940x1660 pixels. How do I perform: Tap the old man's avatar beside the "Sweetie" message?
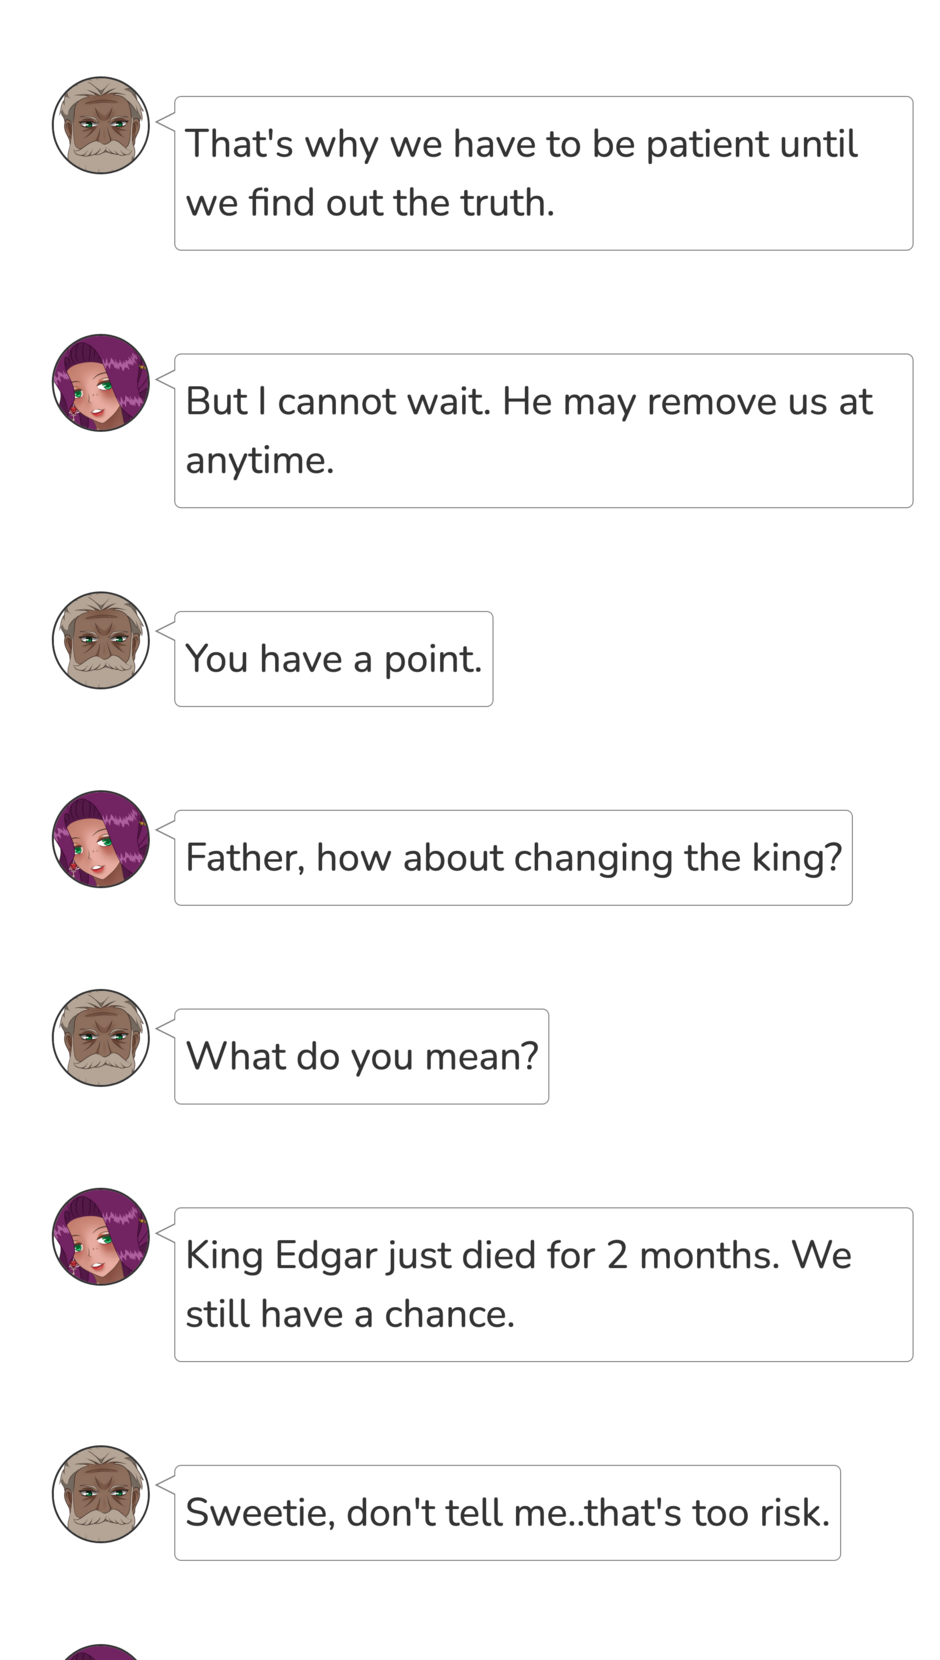[101, 1494]
